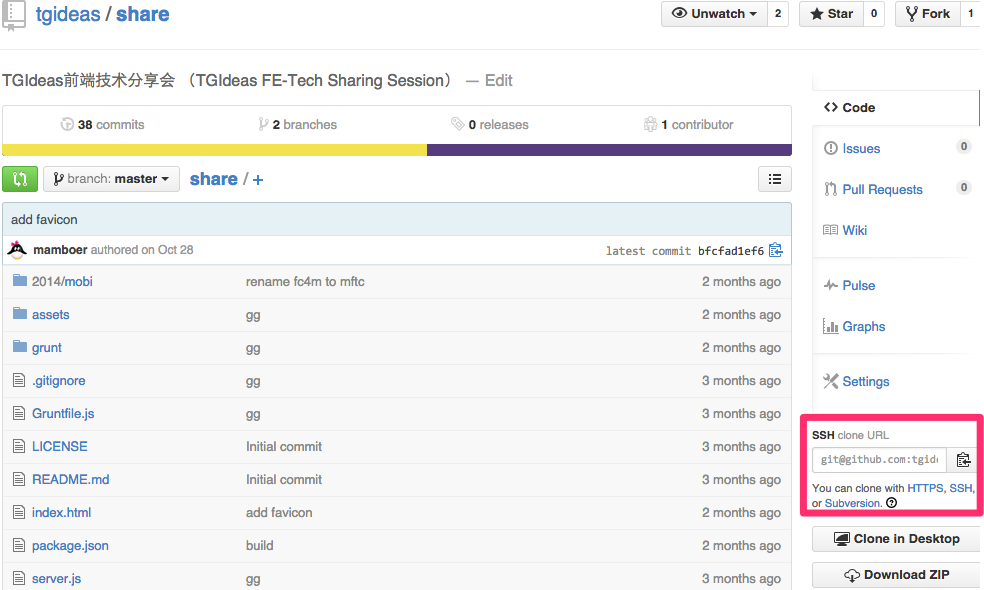Open mamboer's profile from author name

60,249
